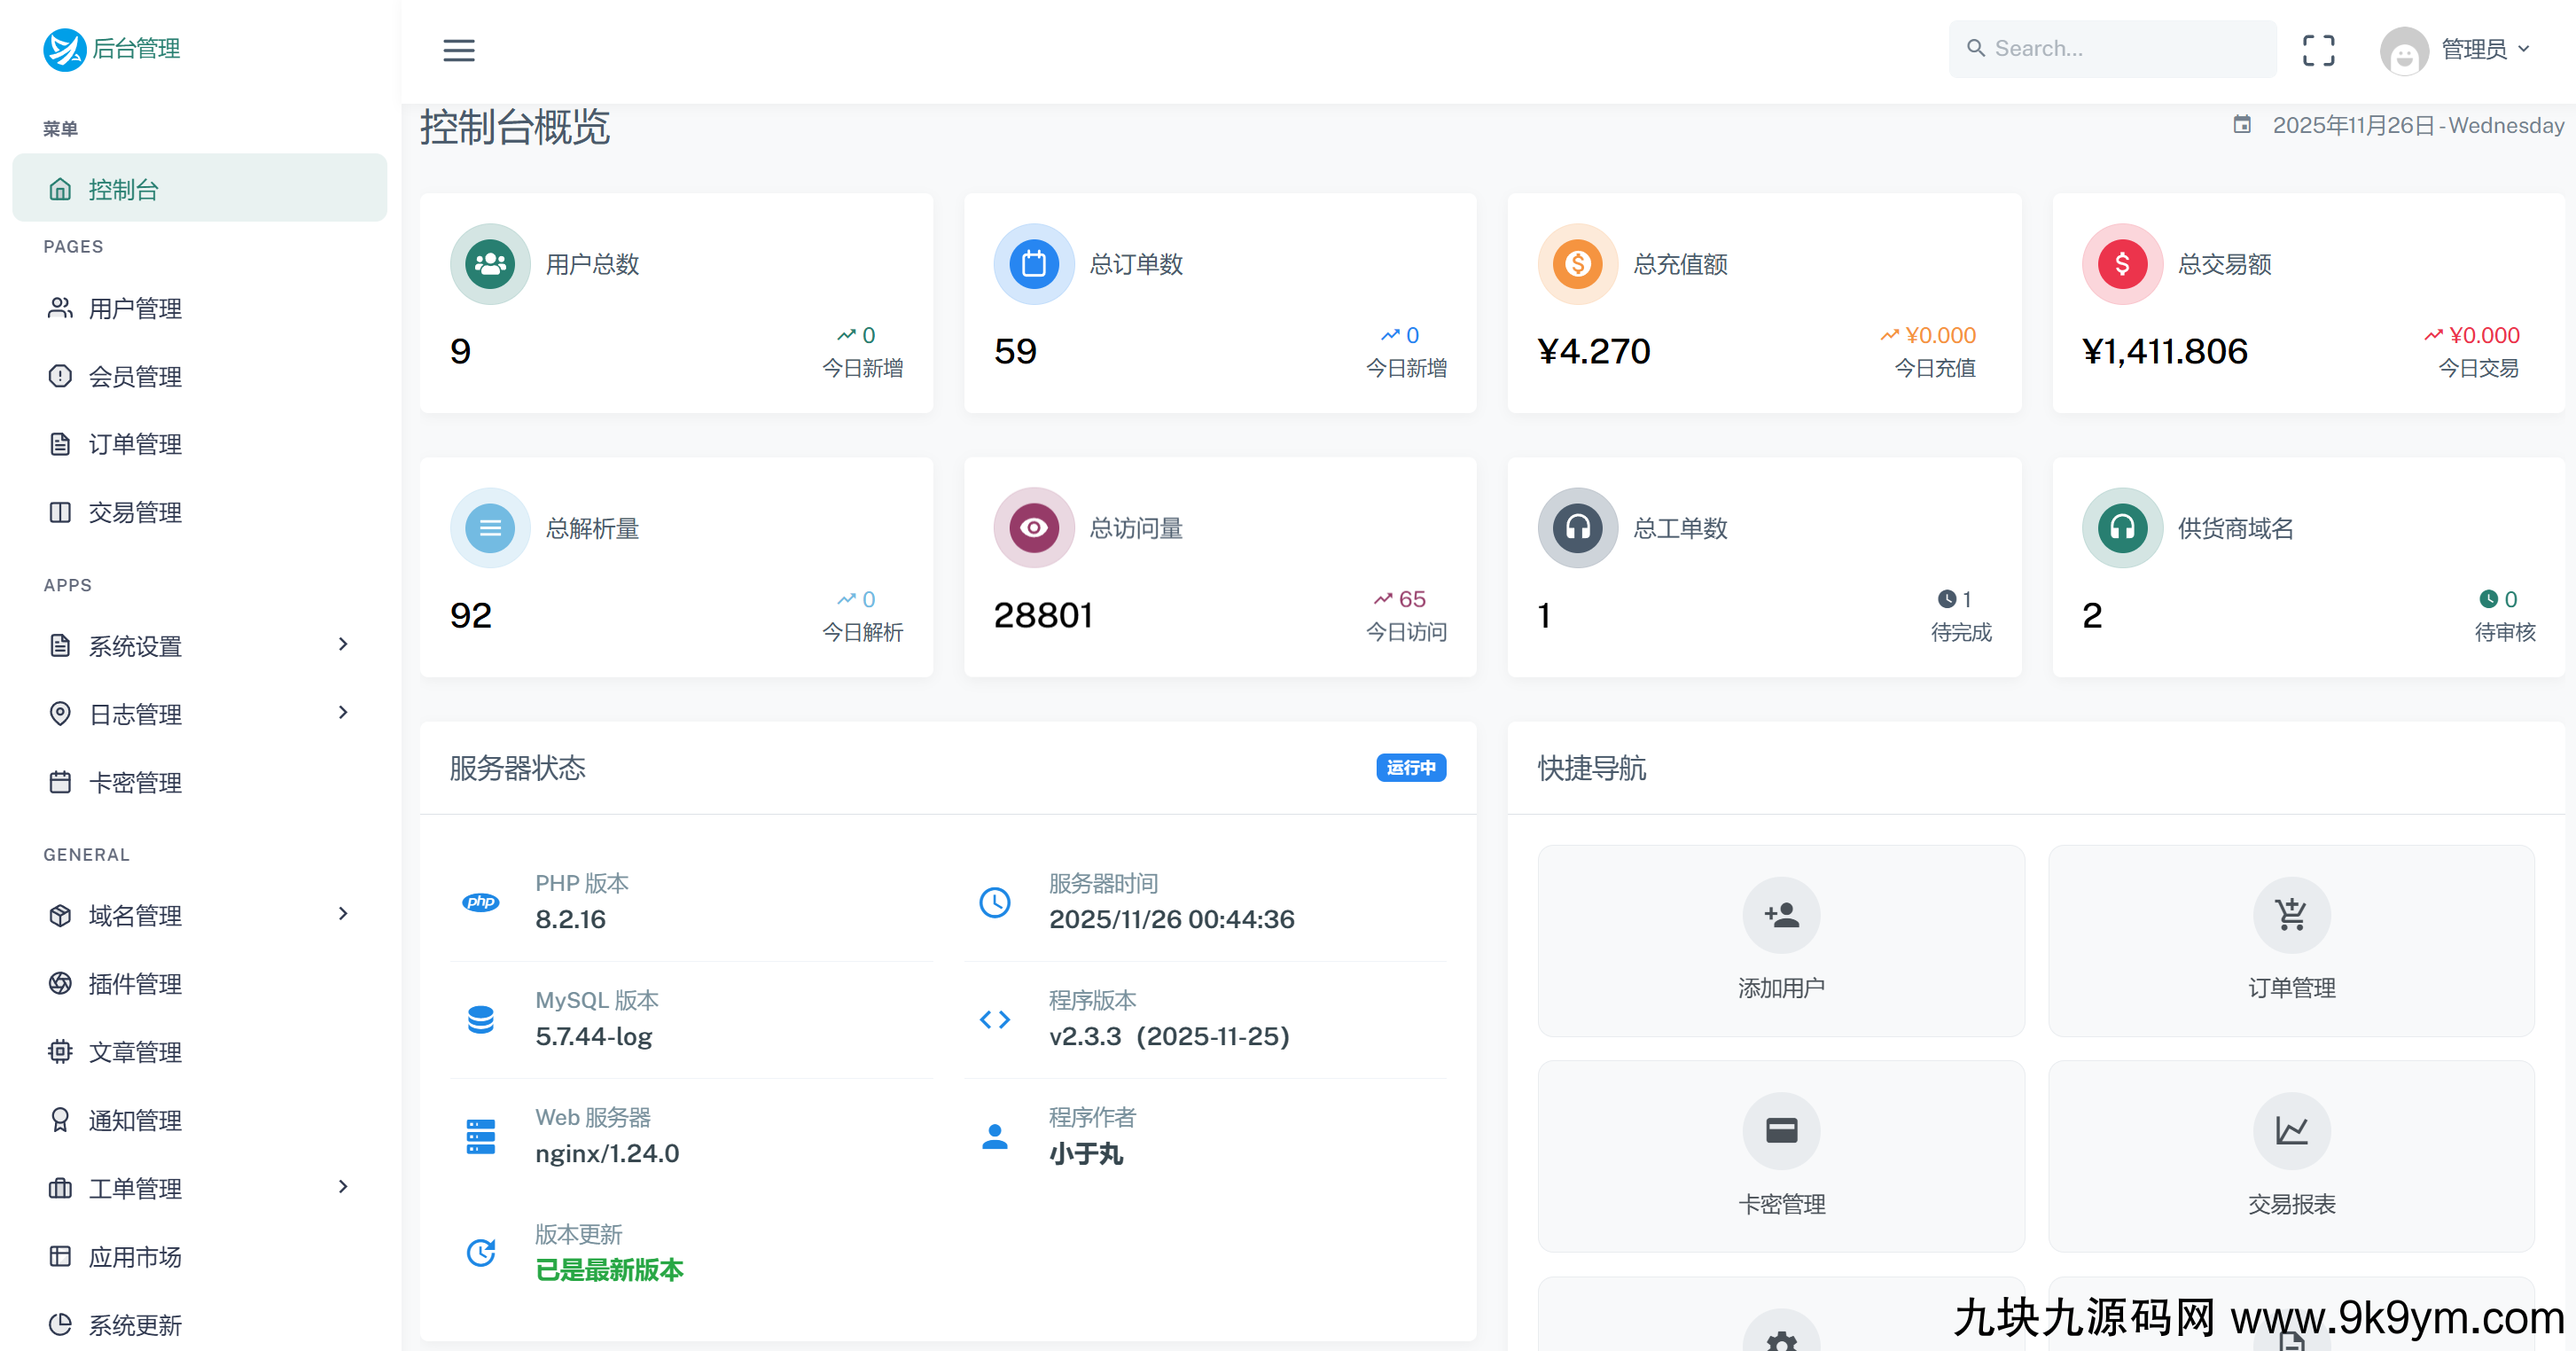Image resolution: width=2576 pixels, height=1351 pixels.
Task: Click the 卡密管理 card icon in 快捷导航
Action: coord(1781,1131)
